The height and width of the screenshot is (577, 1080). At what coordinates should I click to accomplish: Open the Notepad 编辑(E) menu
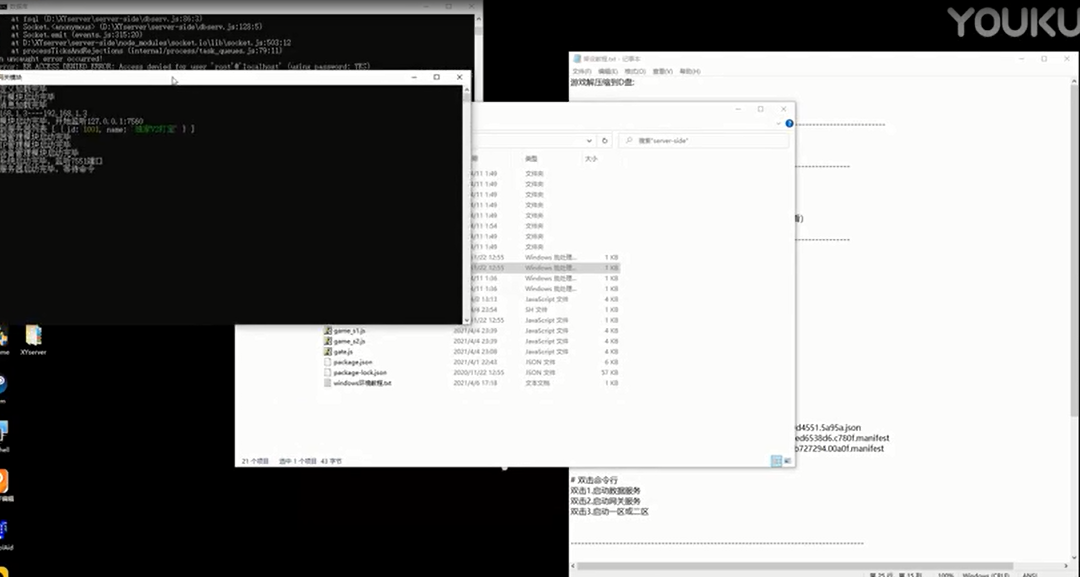[608, 72]
